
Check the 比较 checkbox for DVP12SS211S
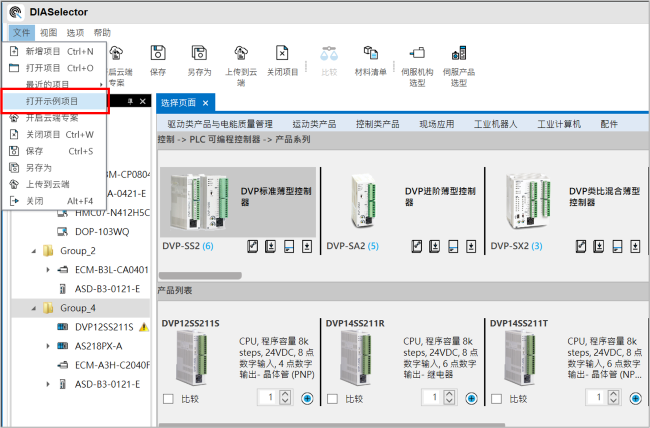[168, 398]
